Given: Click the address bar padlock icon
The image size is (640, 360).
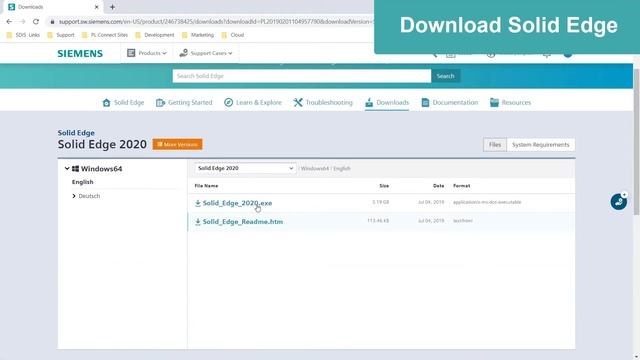Looking at the screenshot, I should point(52,22).
